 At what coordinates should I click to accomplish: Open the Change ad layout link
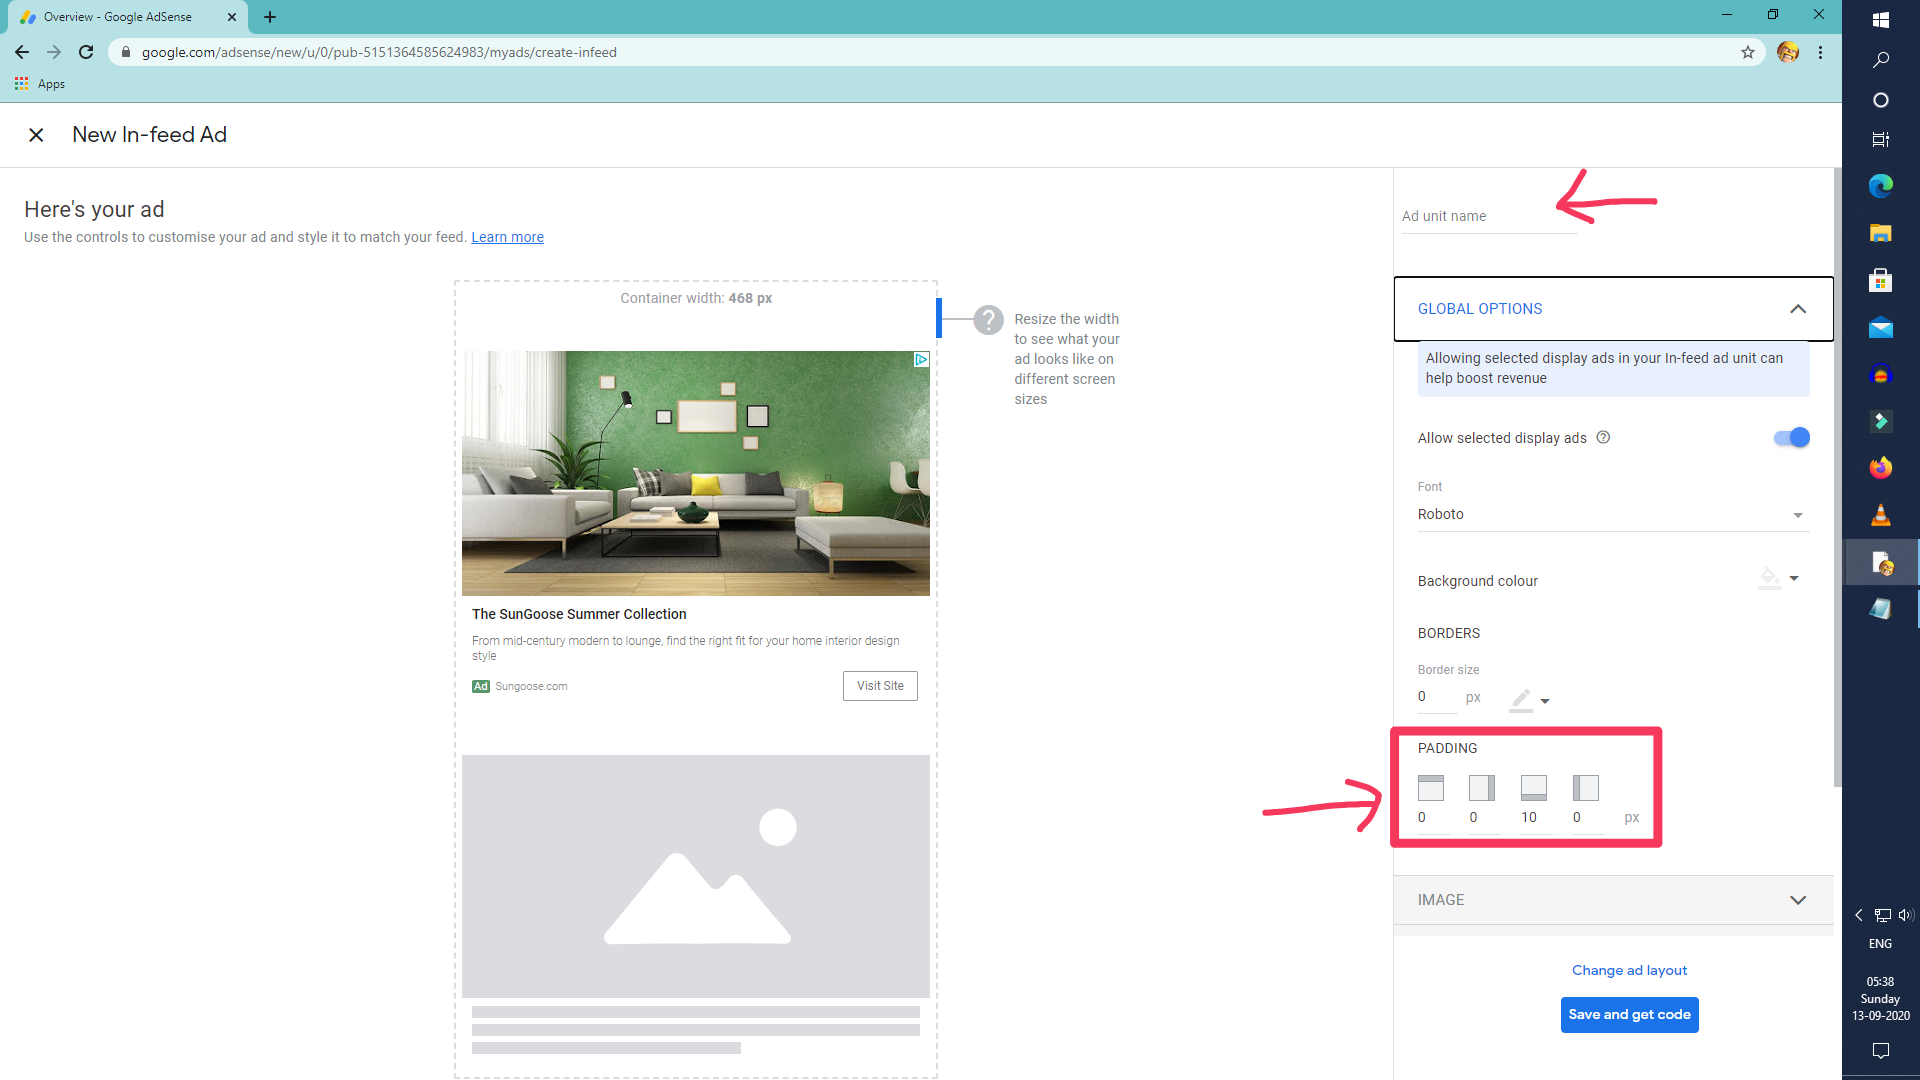tap(1629, 970)
